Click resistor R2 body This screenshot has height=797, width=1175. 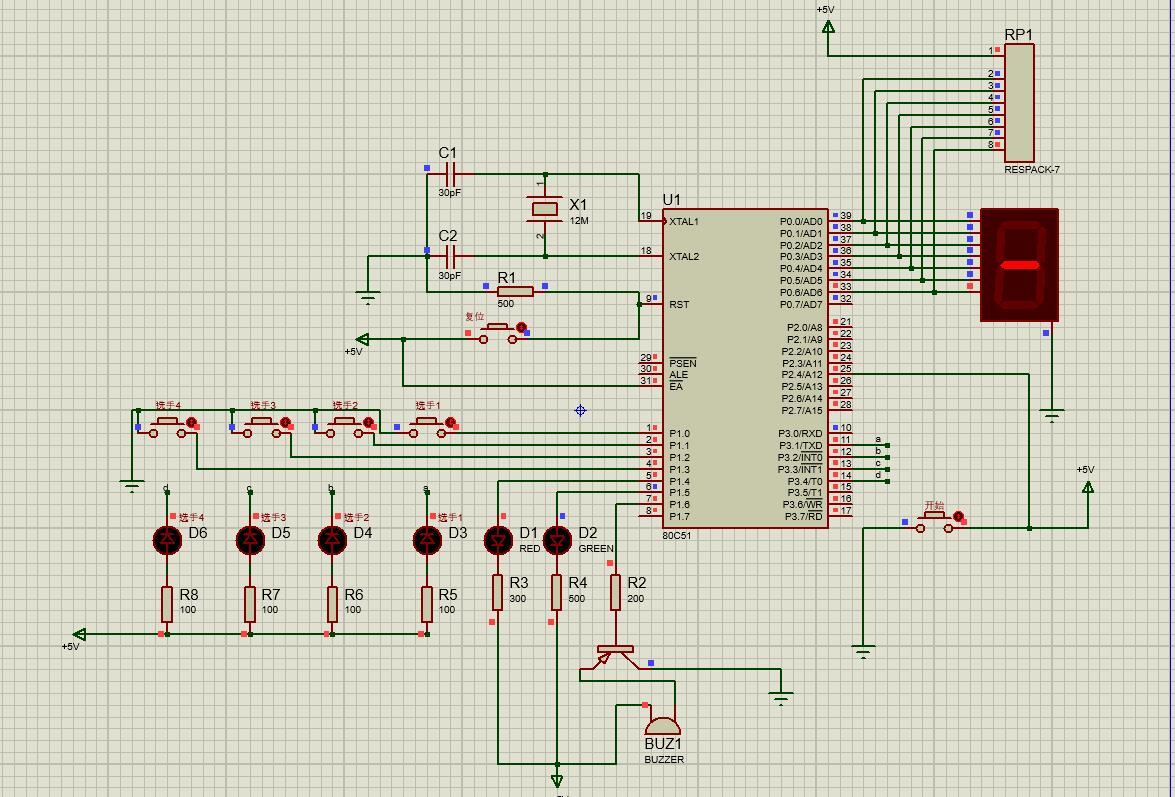615,593
